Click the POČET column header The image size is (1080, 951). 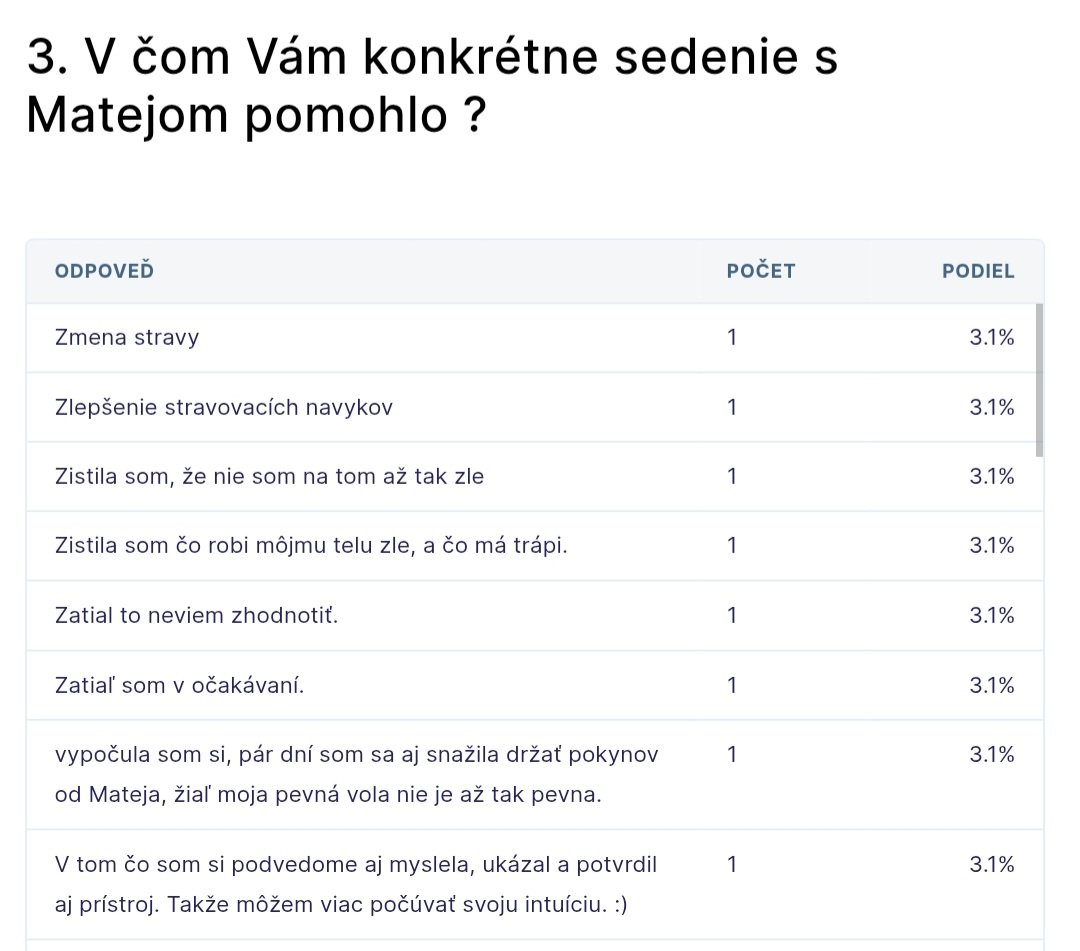(760, 271)
